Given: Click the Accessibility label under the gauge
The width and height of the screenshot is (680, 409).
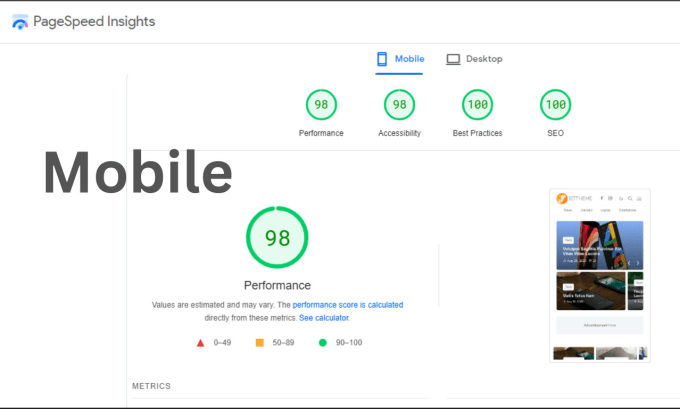Looking at the screenshot, I should [x=399, y=133].
